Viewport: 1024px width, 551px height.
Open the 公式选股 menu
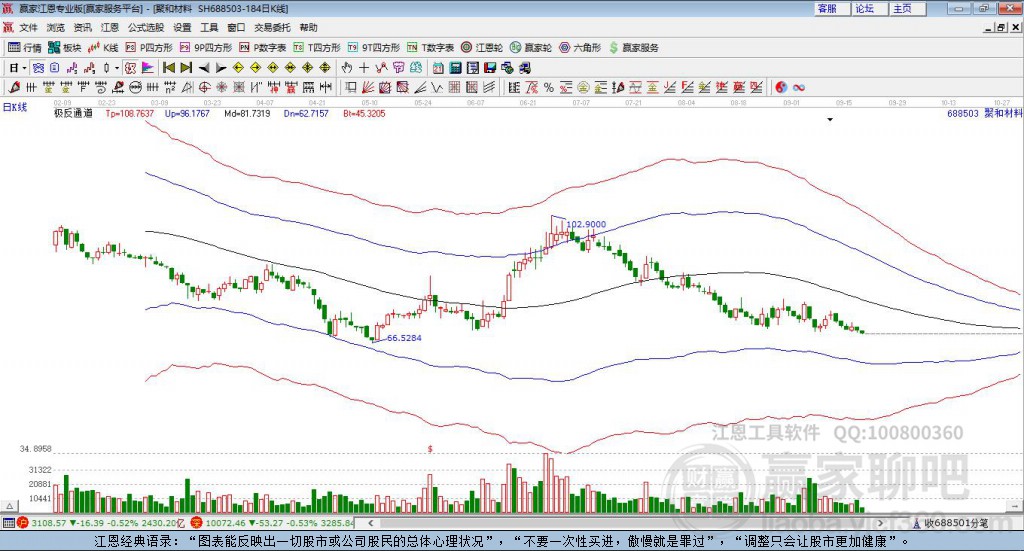146,27
